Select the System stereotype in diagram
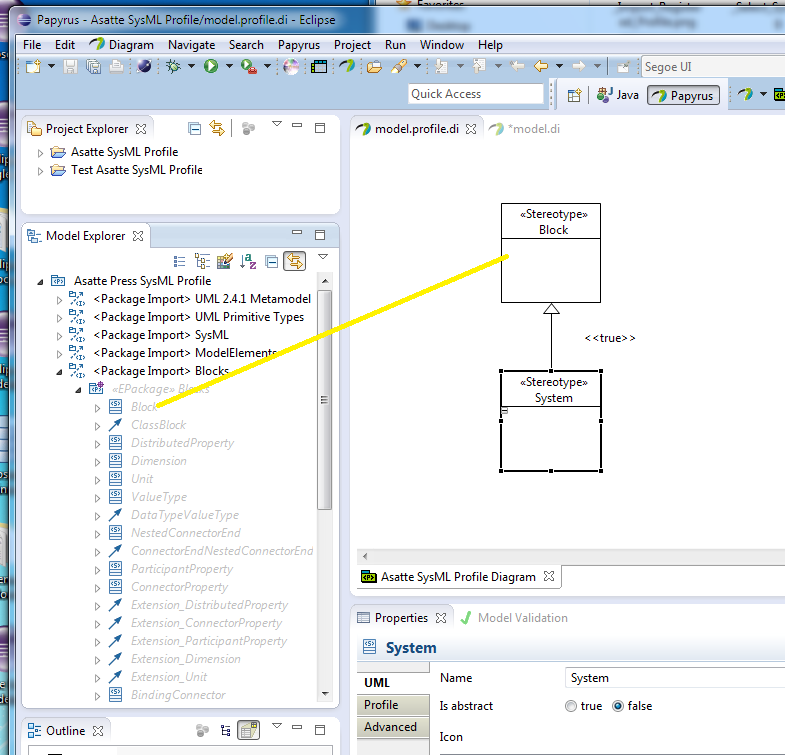 click(x=551, y=421)
